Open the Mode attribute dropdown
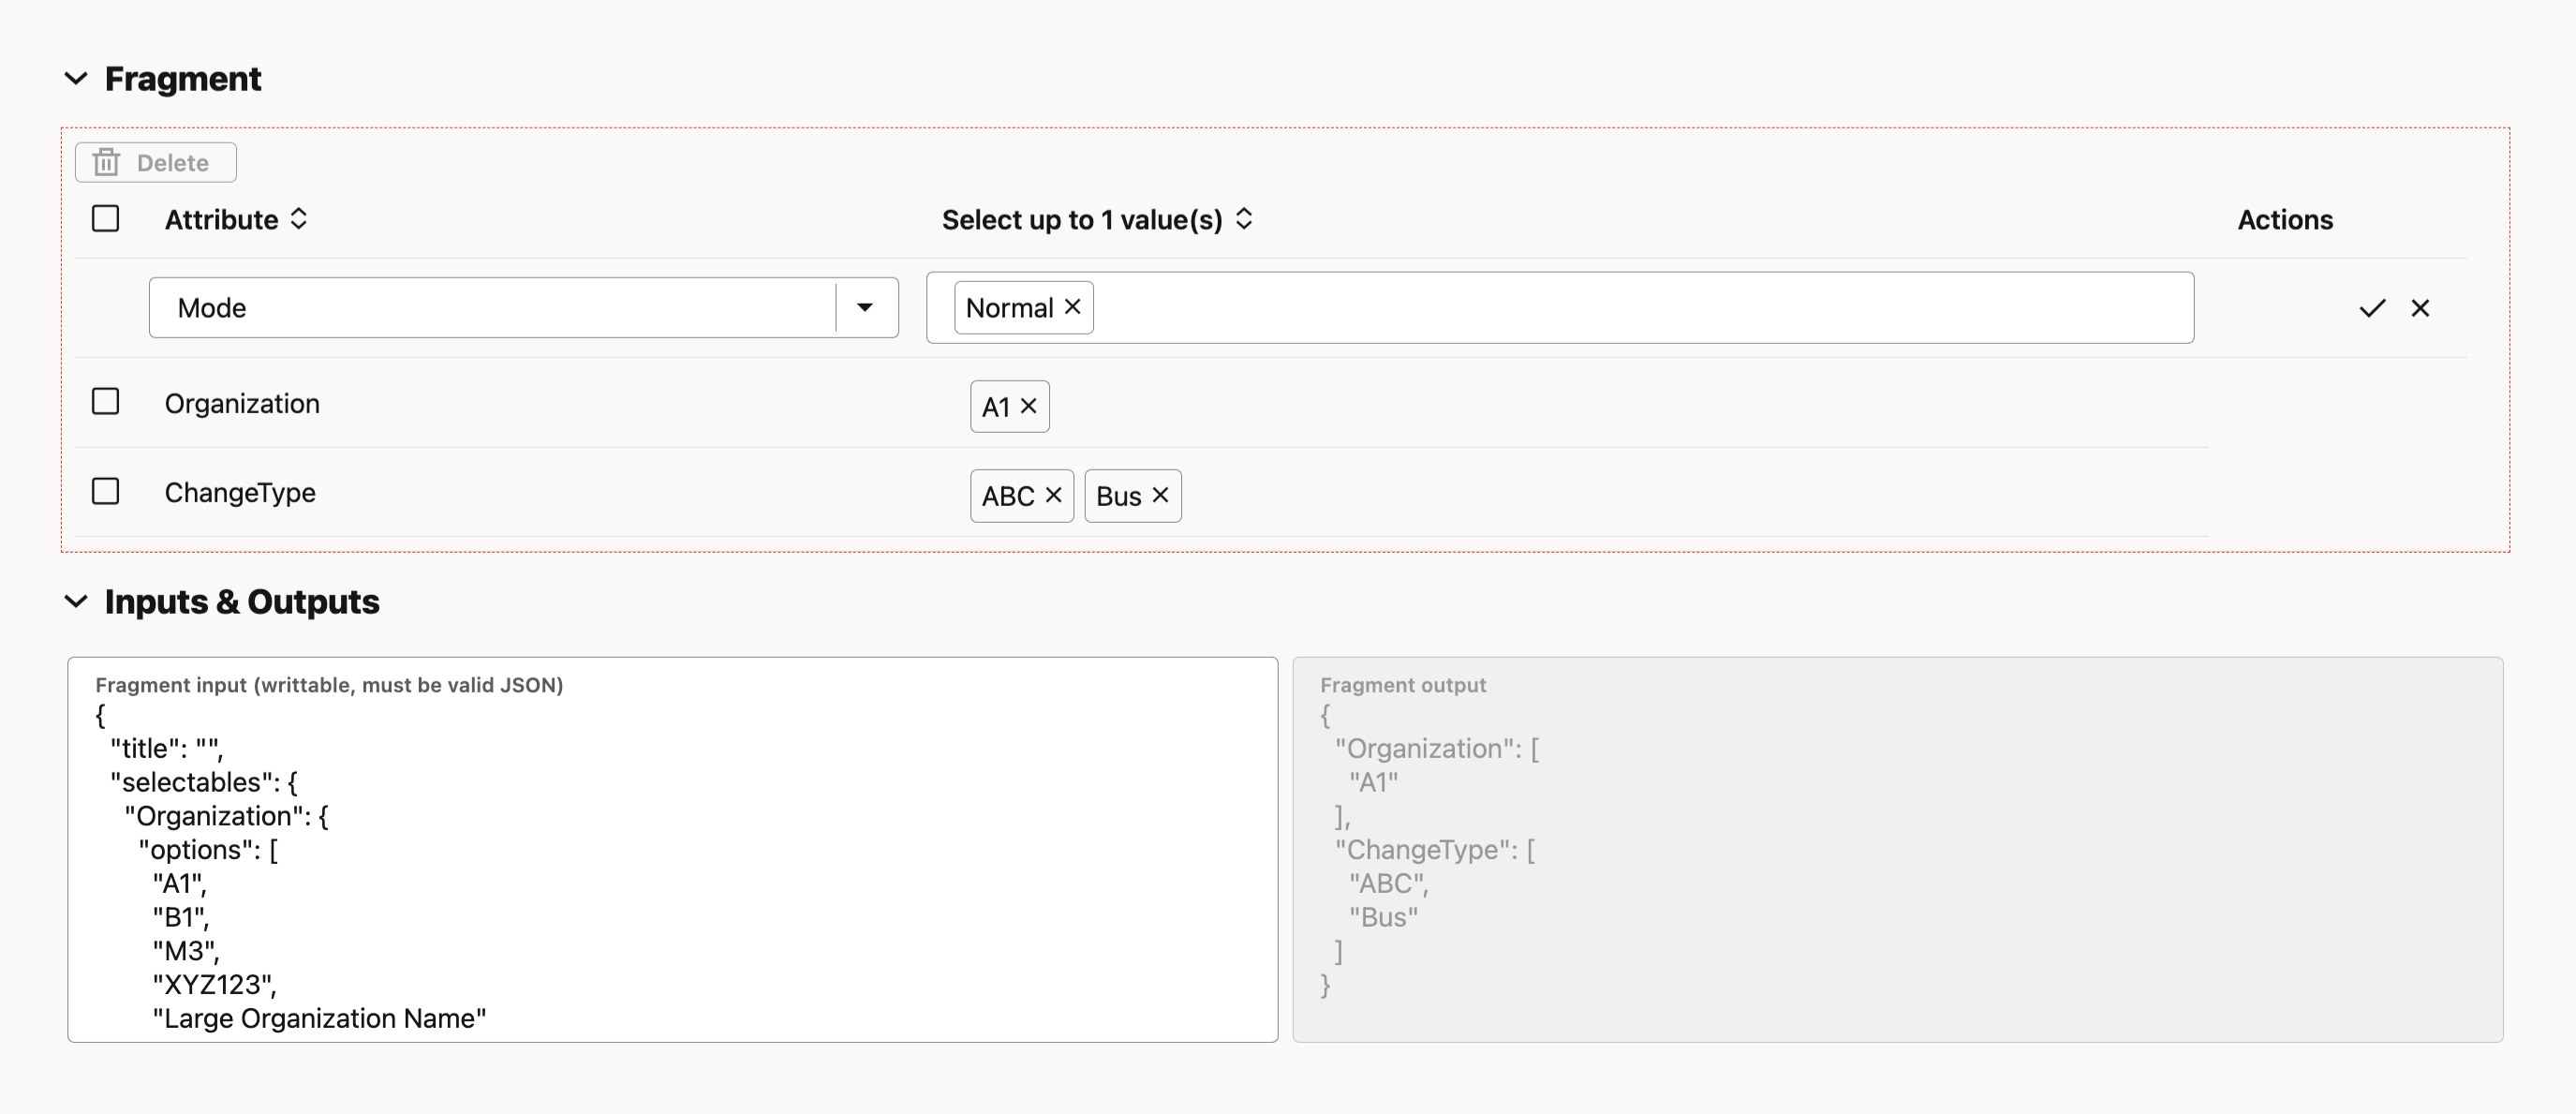Image resolution: width=2576 pixels, height=1114 pixels. [x=865, y=308]
